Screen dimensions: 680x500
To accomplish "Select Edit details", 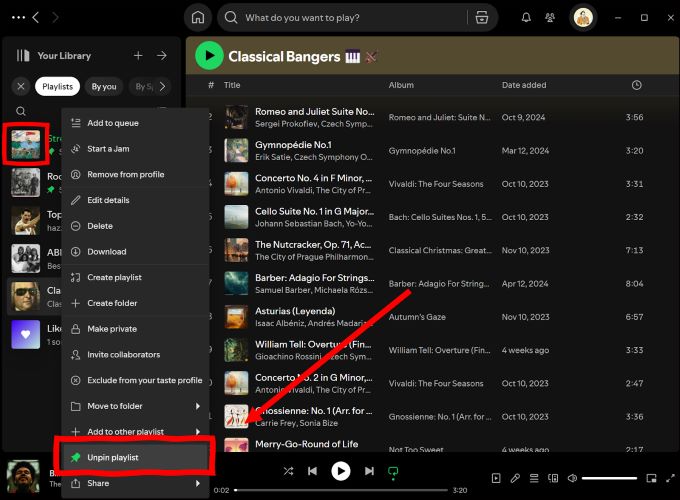I will [x=136, y=200].
